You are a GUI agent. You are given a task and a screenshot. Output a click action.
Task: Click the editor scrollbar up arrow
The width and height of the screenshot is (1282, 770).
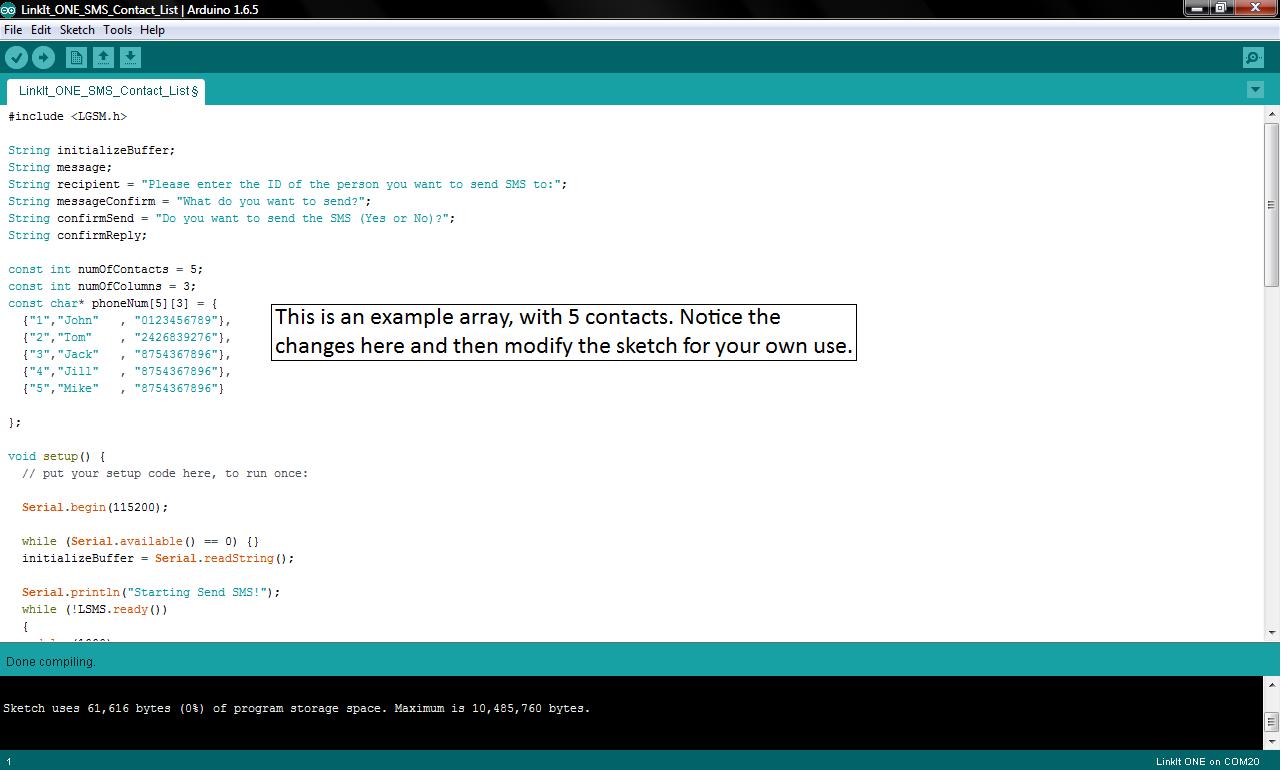1272,116
